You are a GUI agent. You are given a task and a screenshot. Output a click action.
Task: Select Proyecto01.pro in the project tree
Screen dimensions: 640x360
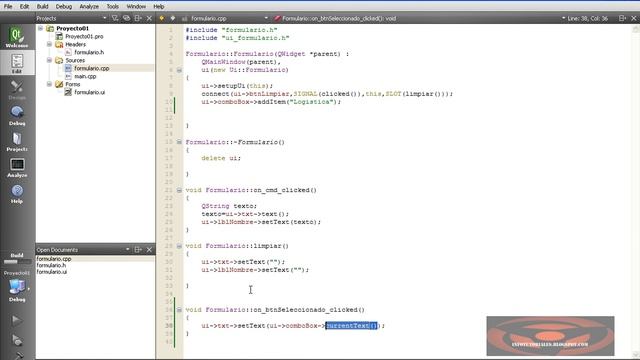tap(84, 36)
